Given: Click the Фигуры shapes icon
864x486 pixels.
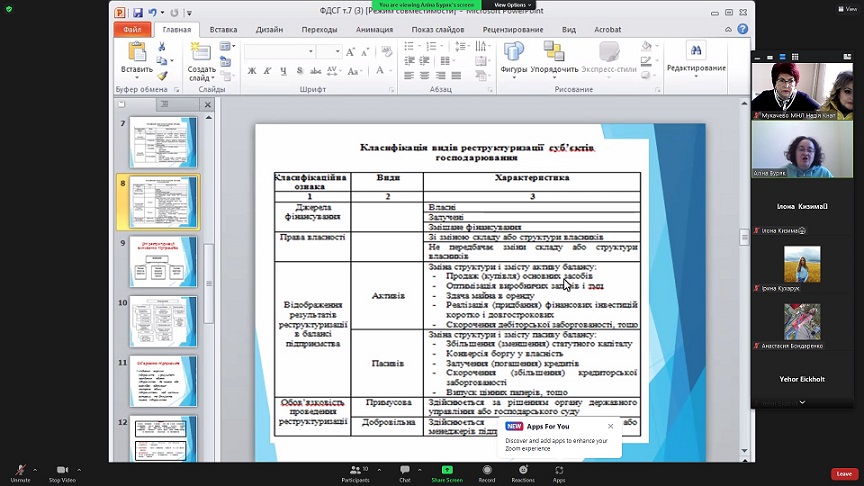Looking at the screenshot, I should (514, 51).
